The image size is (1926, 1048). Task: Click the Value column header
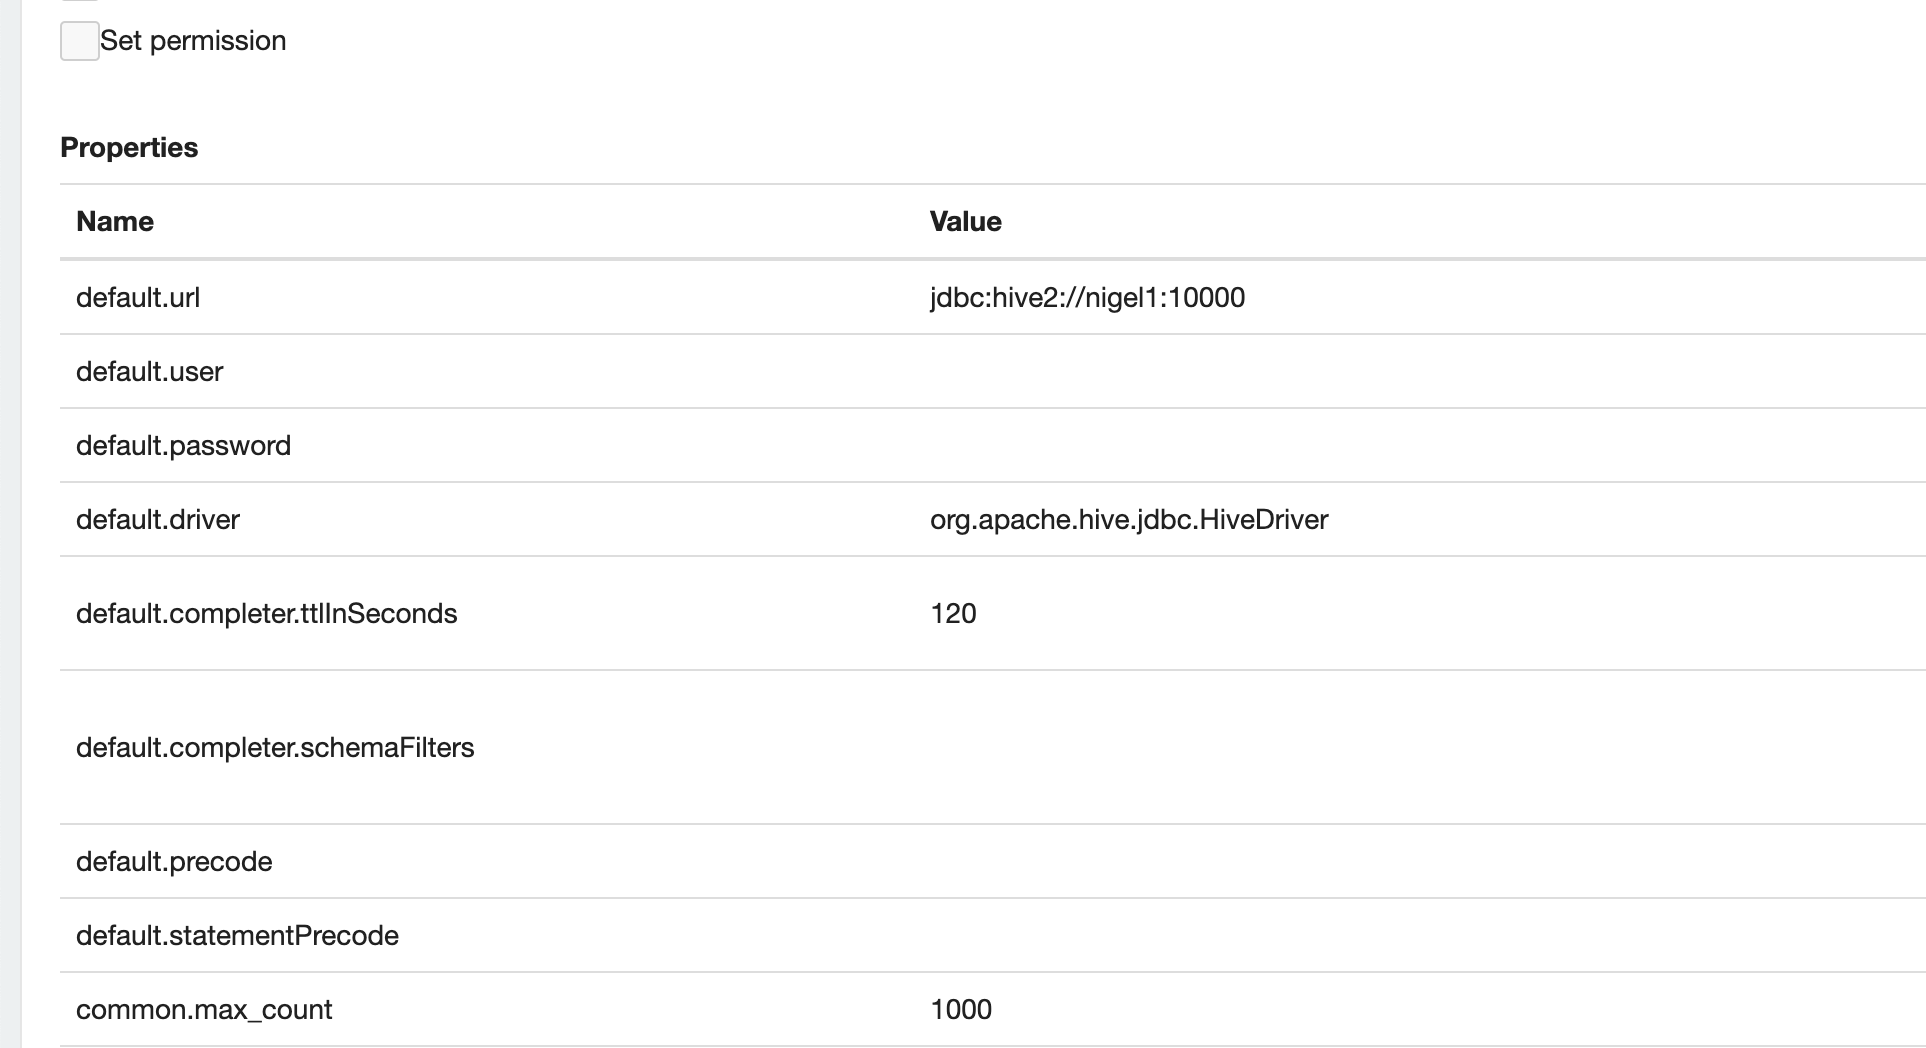tap(965, 221)
